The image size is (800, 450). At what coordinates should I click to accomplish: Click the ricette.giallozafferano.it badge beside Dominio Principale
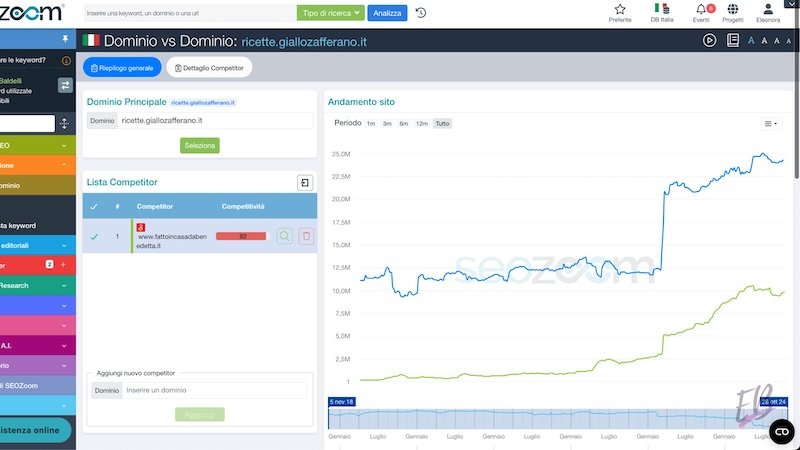(x=203, y=103)
